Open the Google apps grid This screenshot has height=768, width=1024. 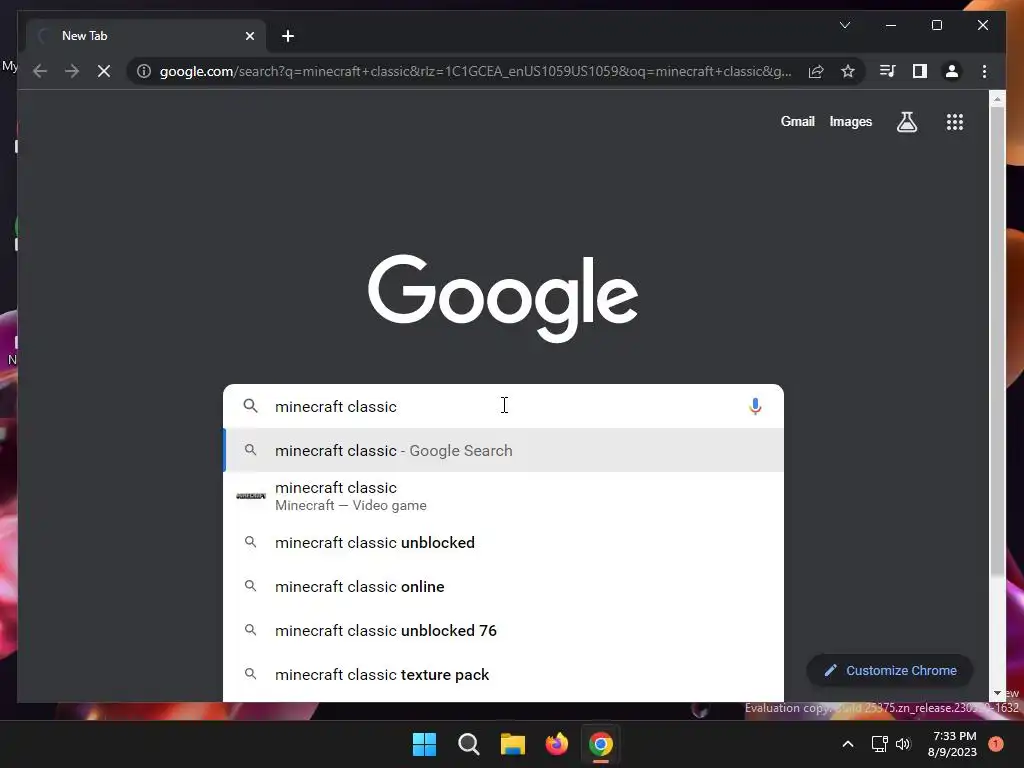click(955, 121)
